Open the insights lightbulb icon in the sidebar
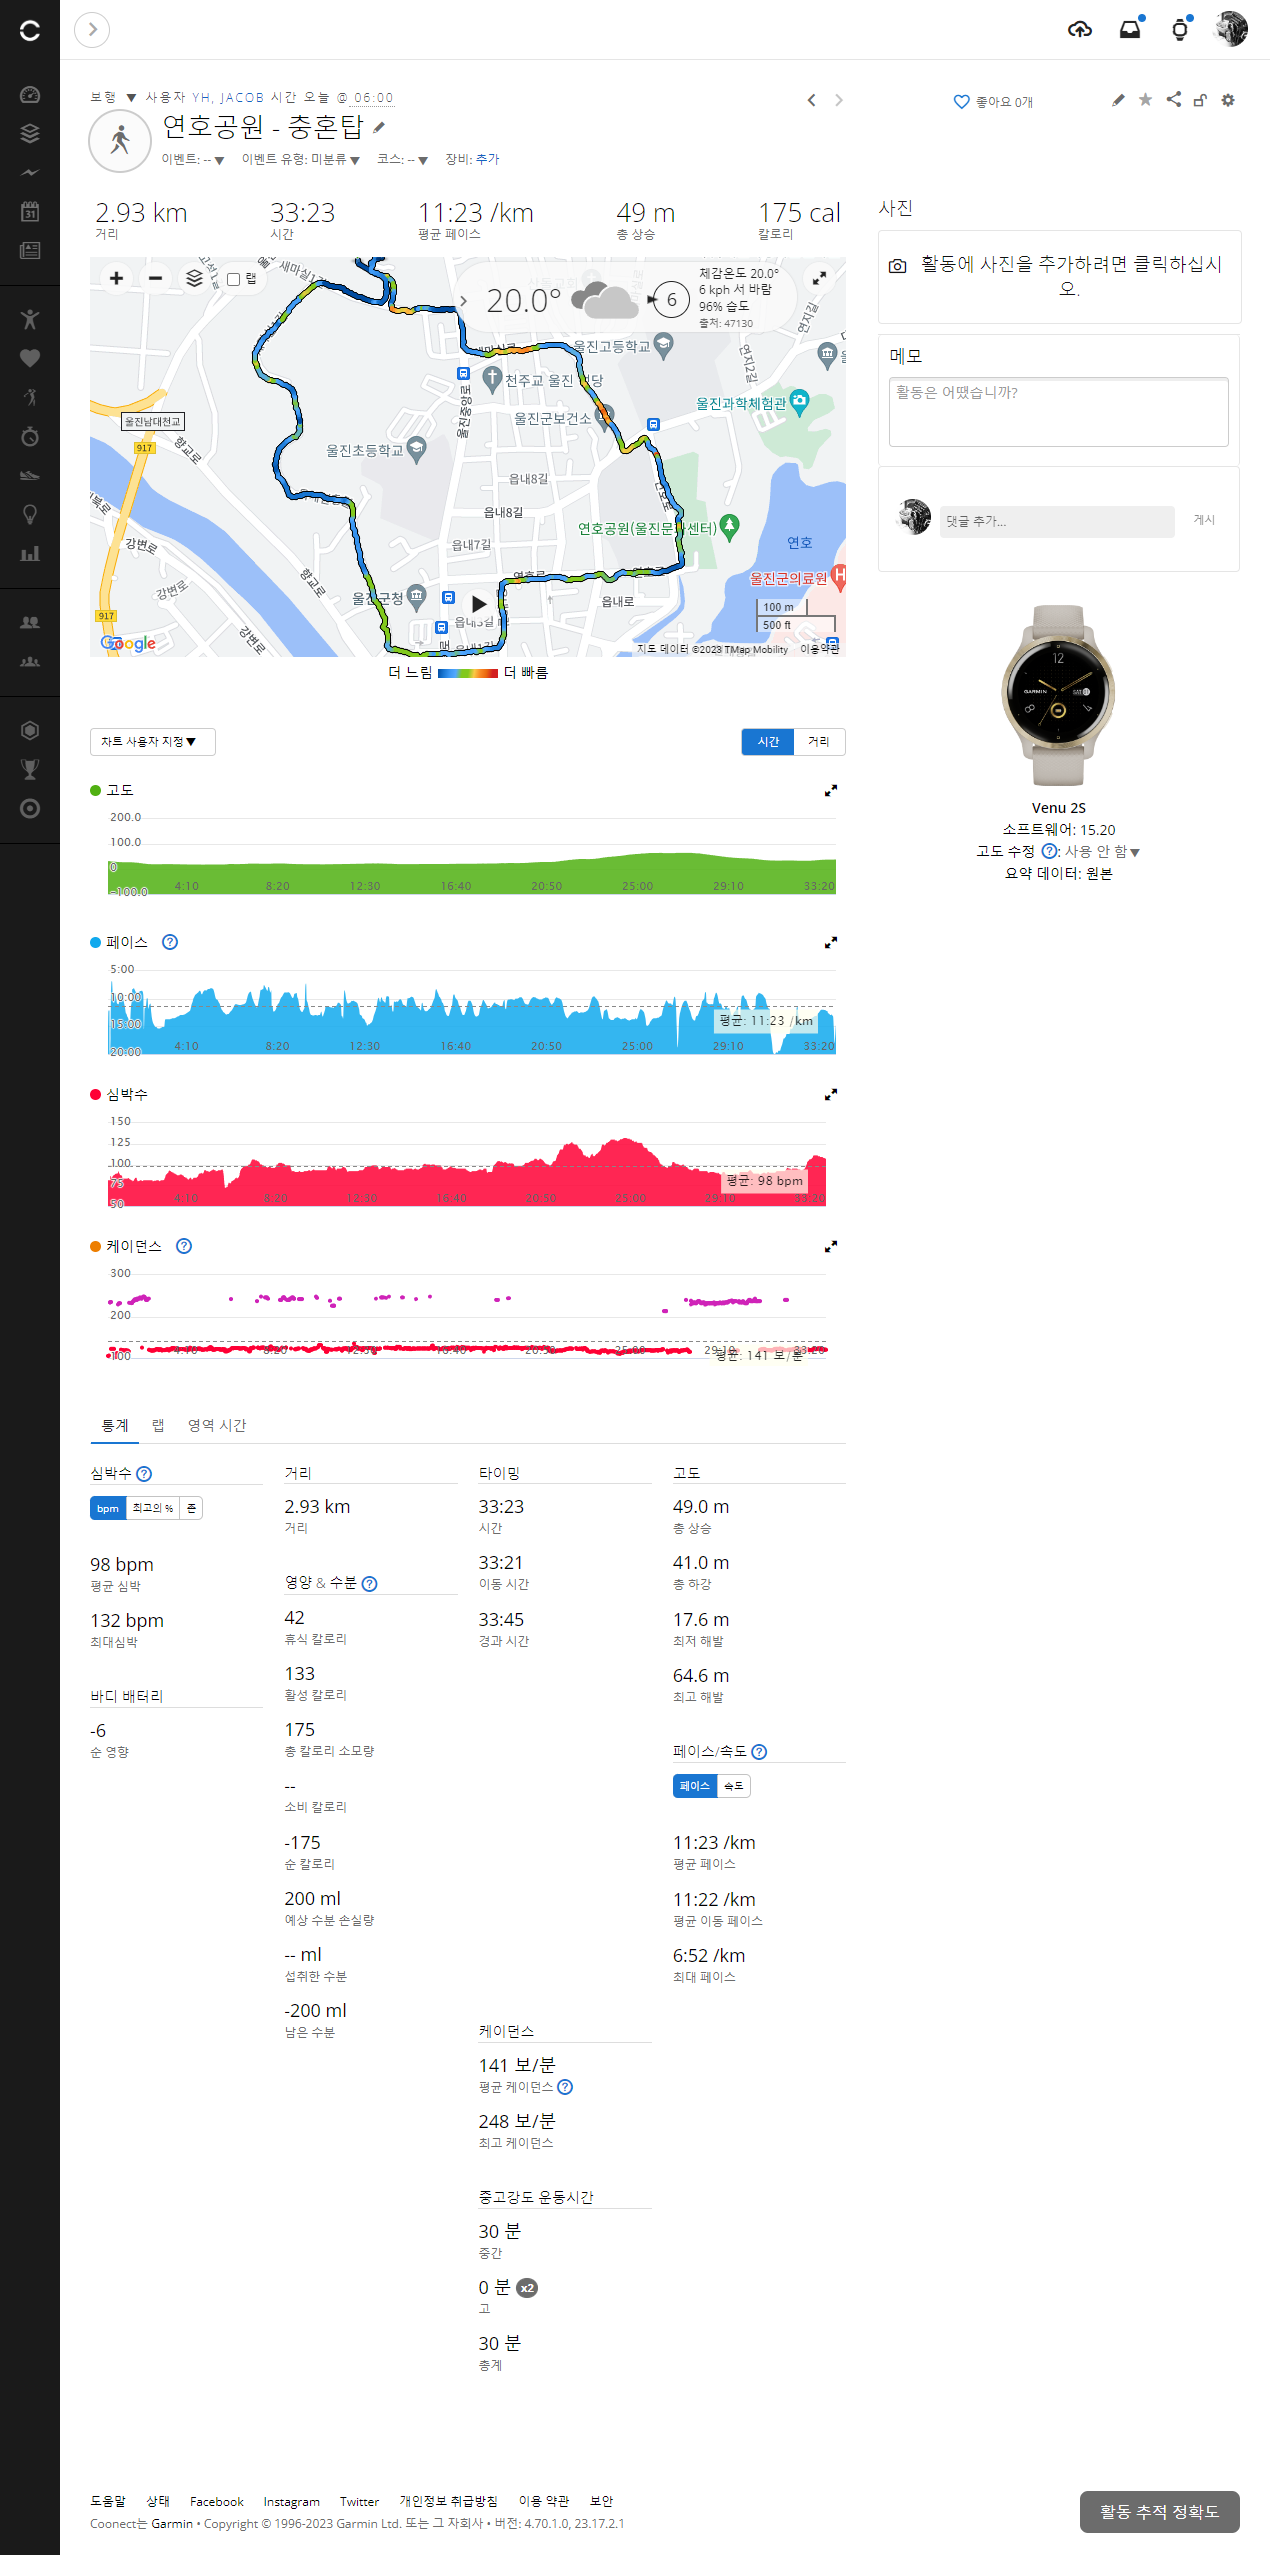The height and width of the screenshot is (2555, 1270). (x=30, y=514)
